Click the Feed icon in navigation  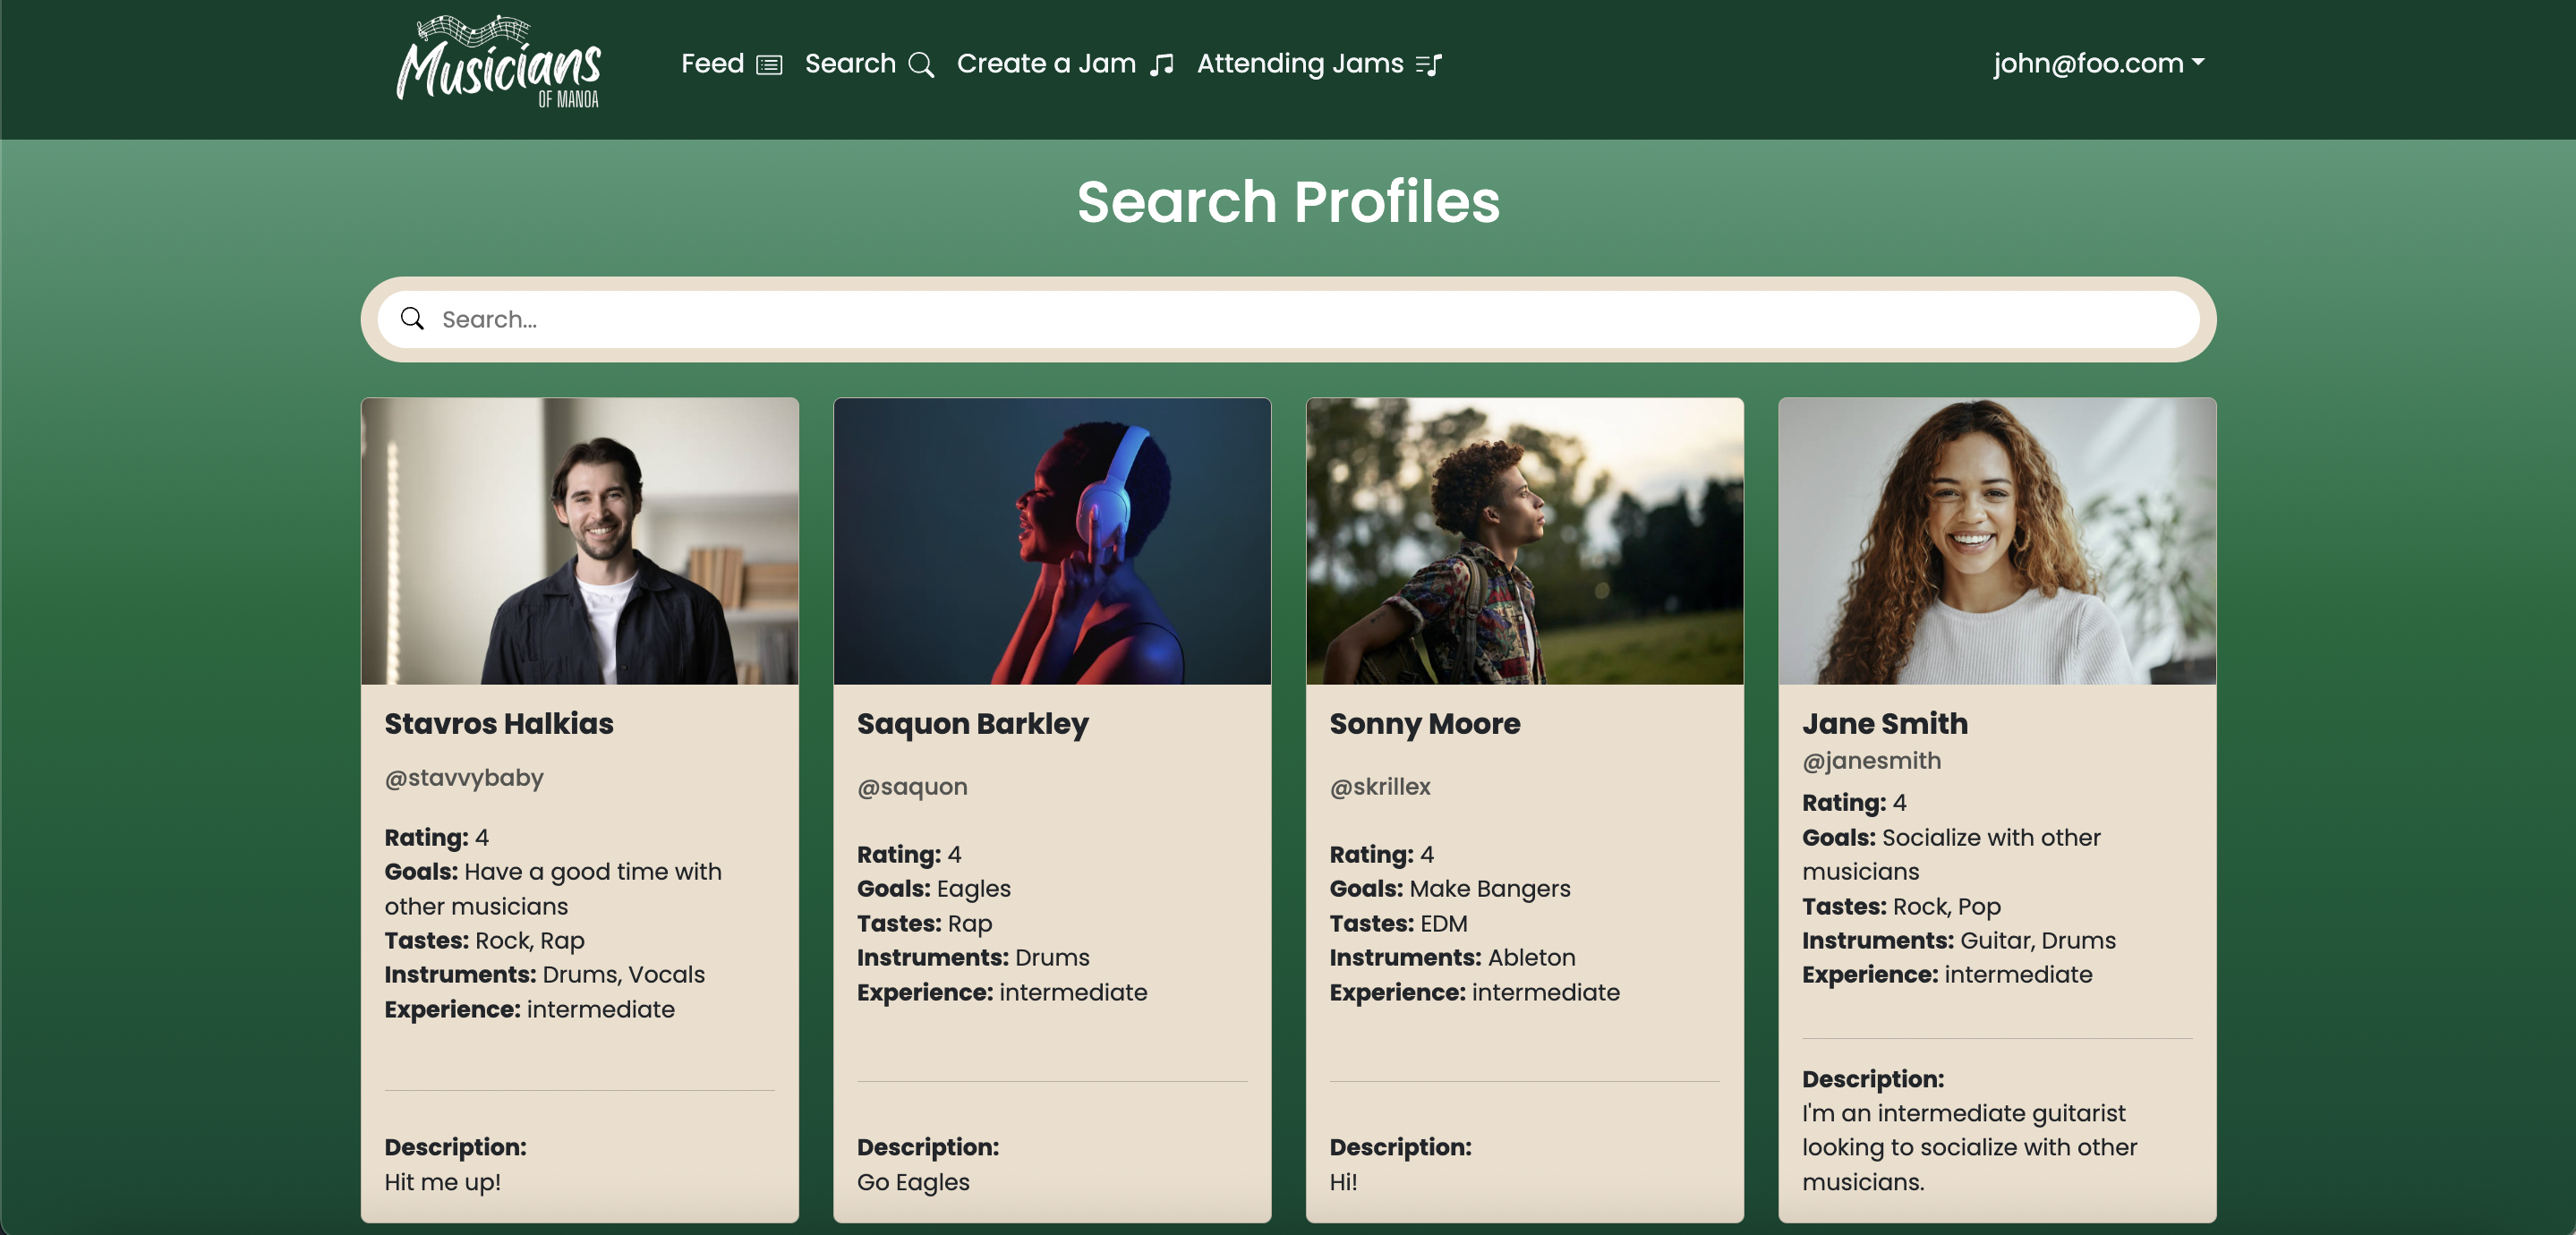click(769, 63)
